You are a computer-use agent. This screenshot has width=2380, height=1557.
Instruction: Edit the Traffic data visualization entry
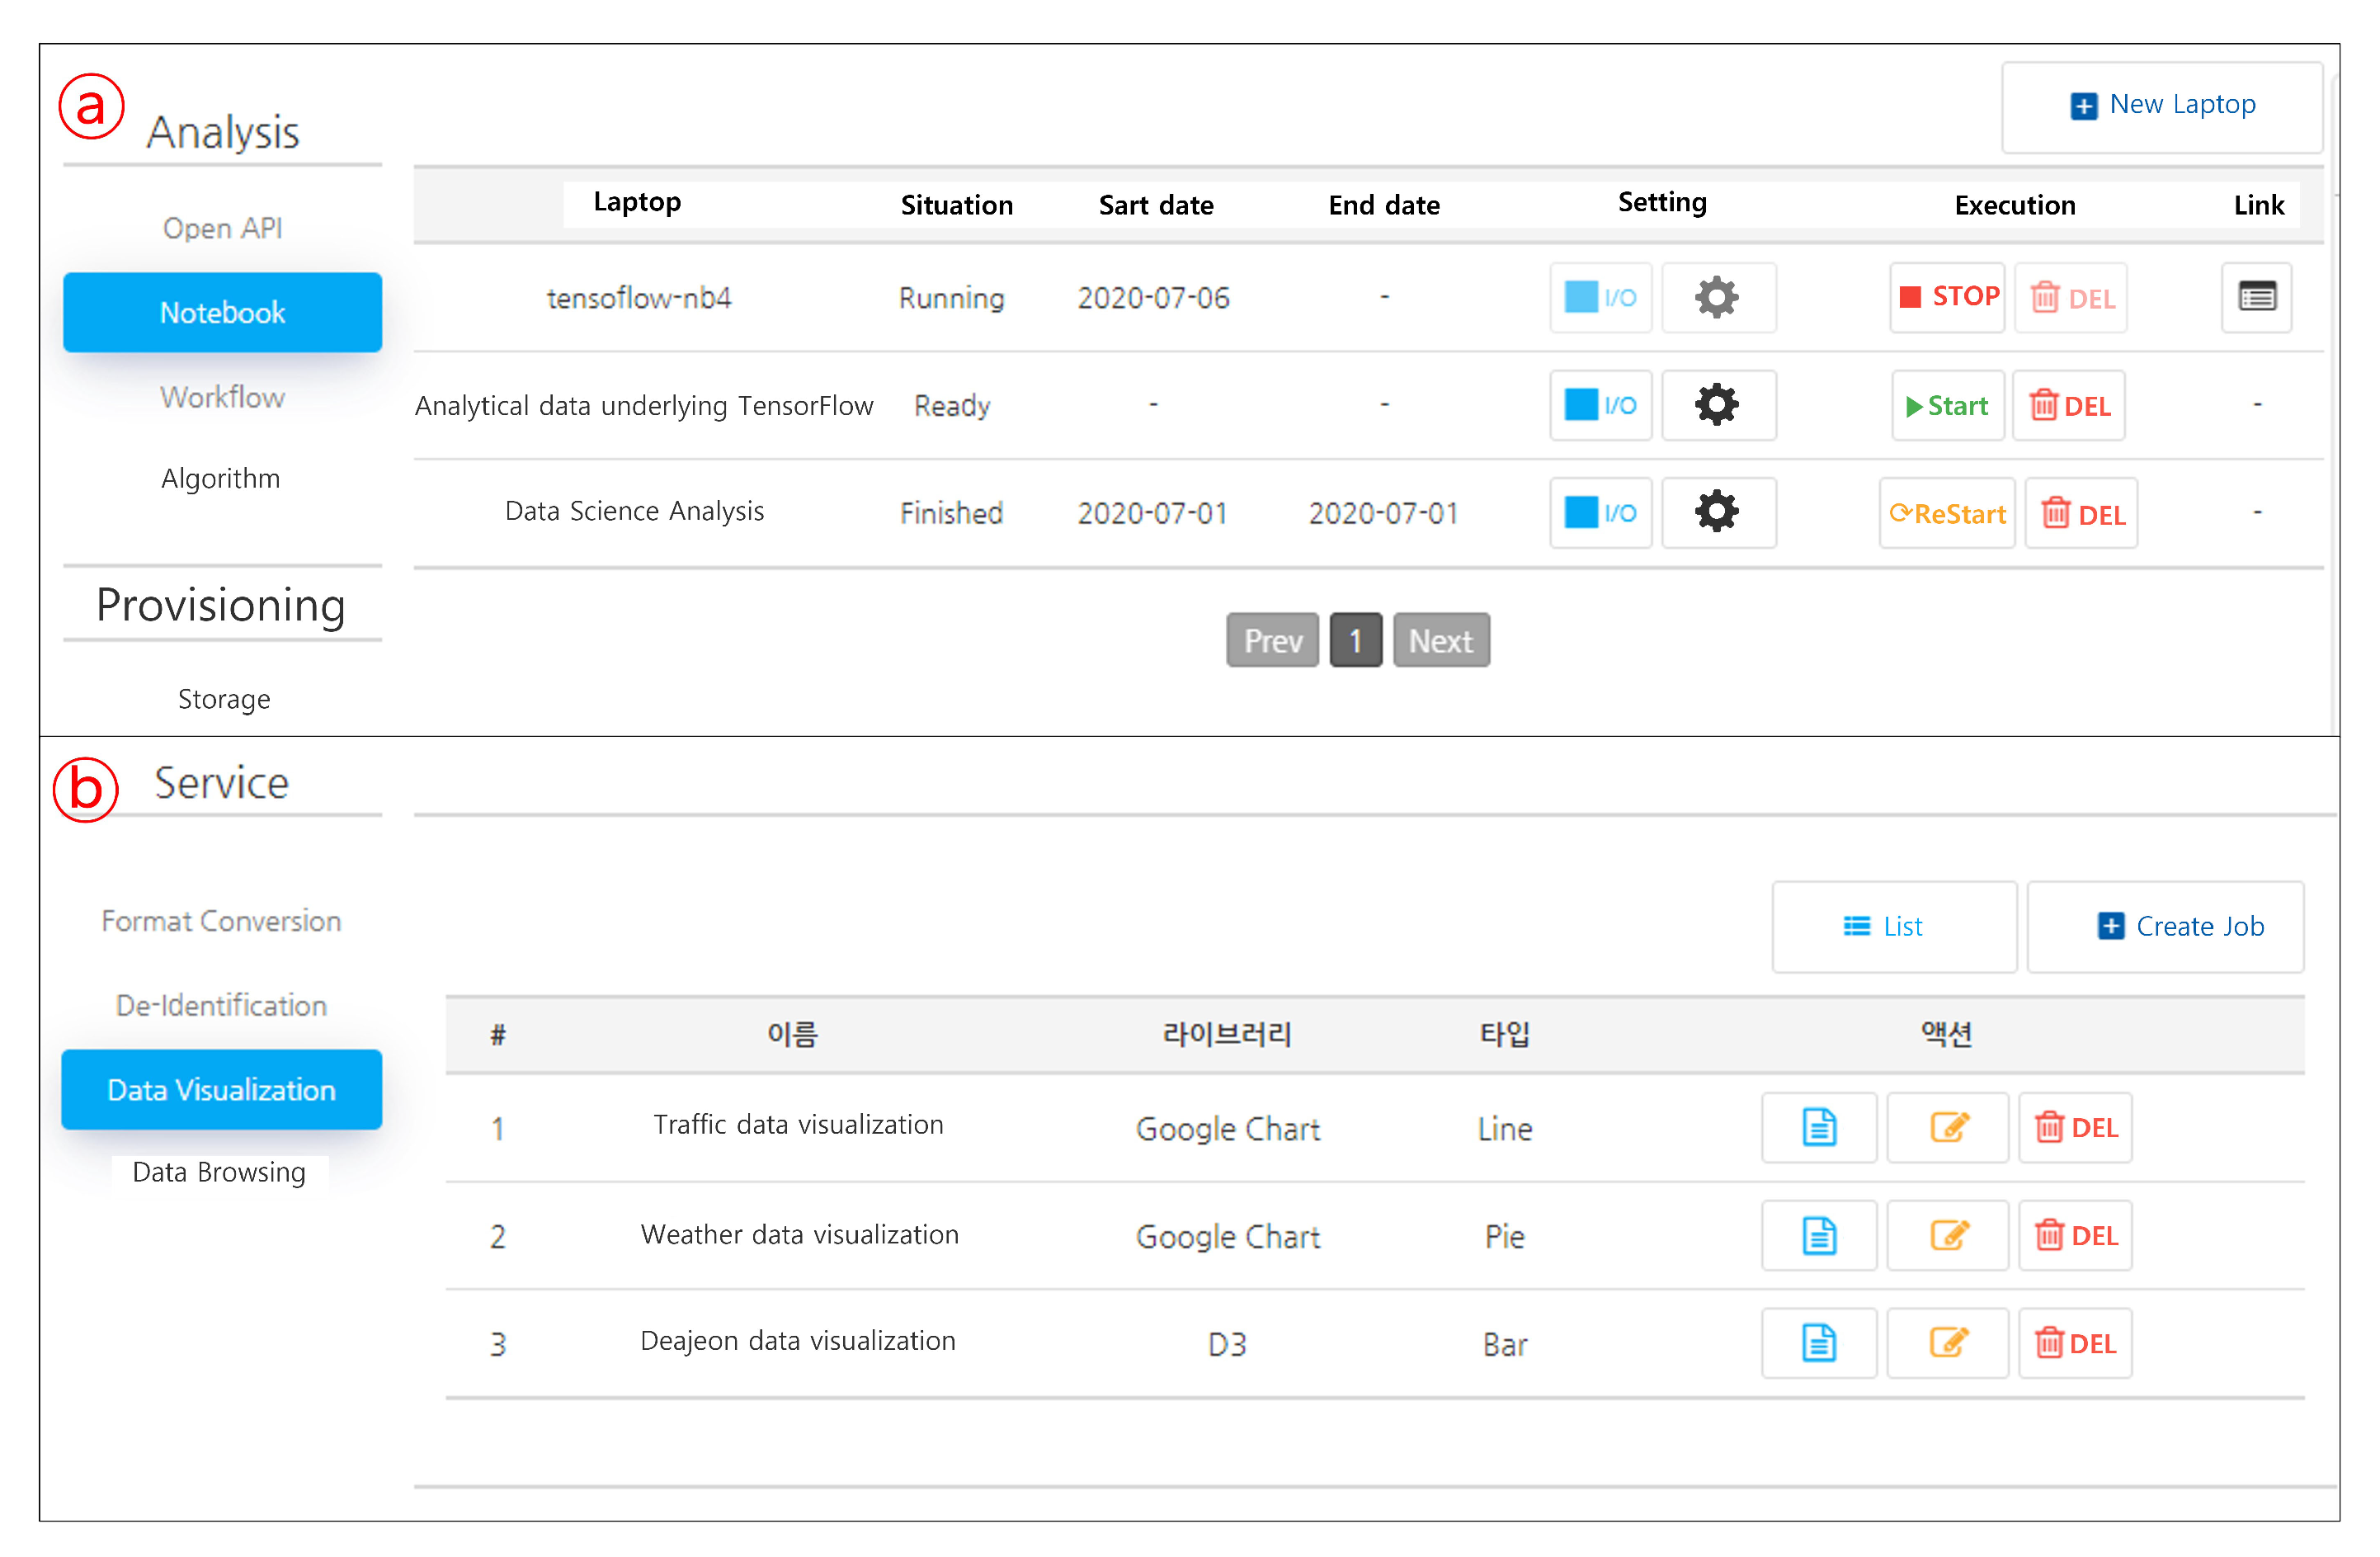[1947, 1128]
